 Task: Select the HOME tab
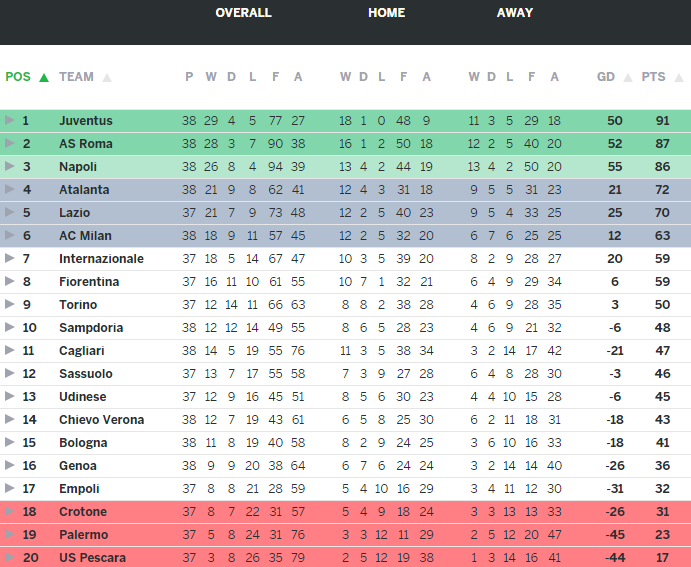click(x=386, y=13)
